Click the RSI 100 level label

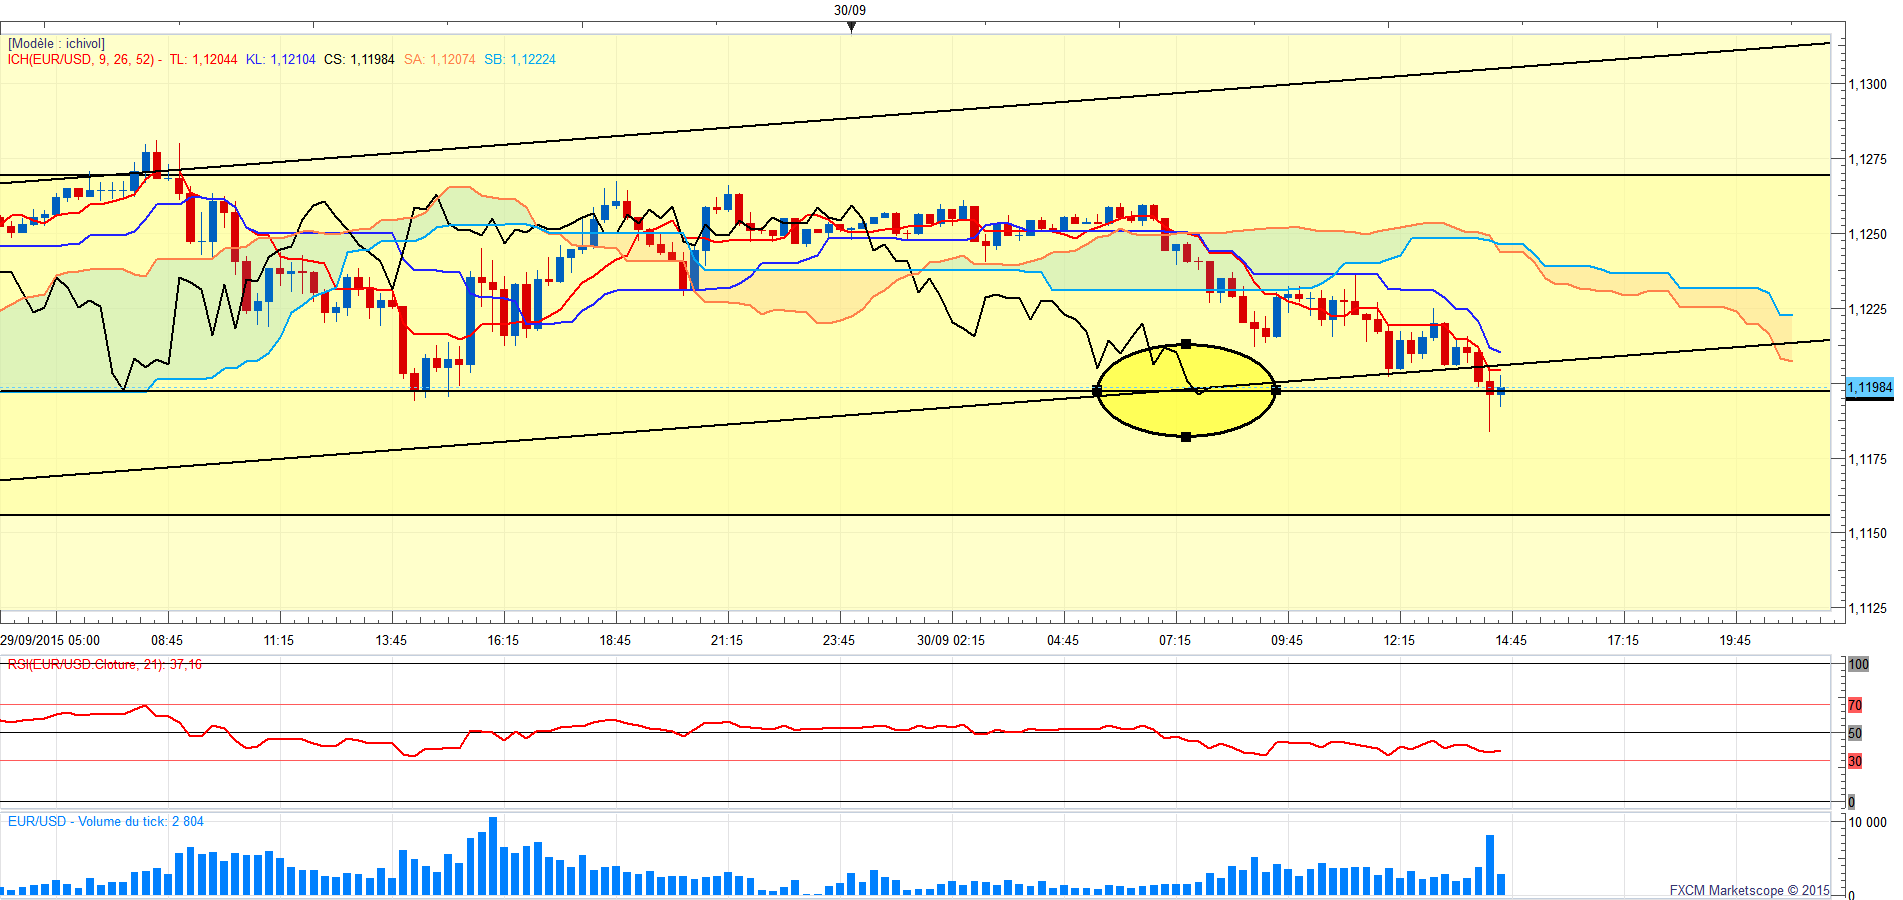point(1858,665)
